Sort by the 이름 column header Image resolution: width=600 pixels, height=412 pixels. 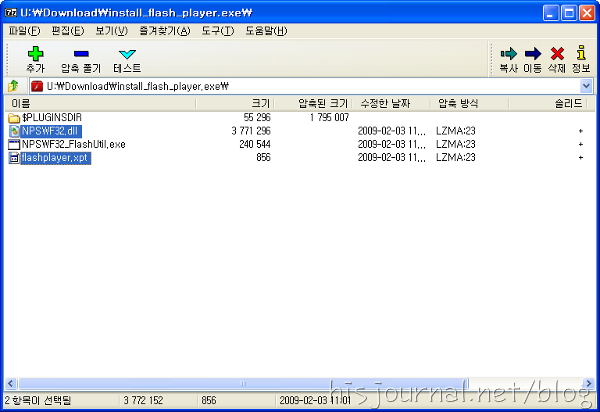pos(100,103)
